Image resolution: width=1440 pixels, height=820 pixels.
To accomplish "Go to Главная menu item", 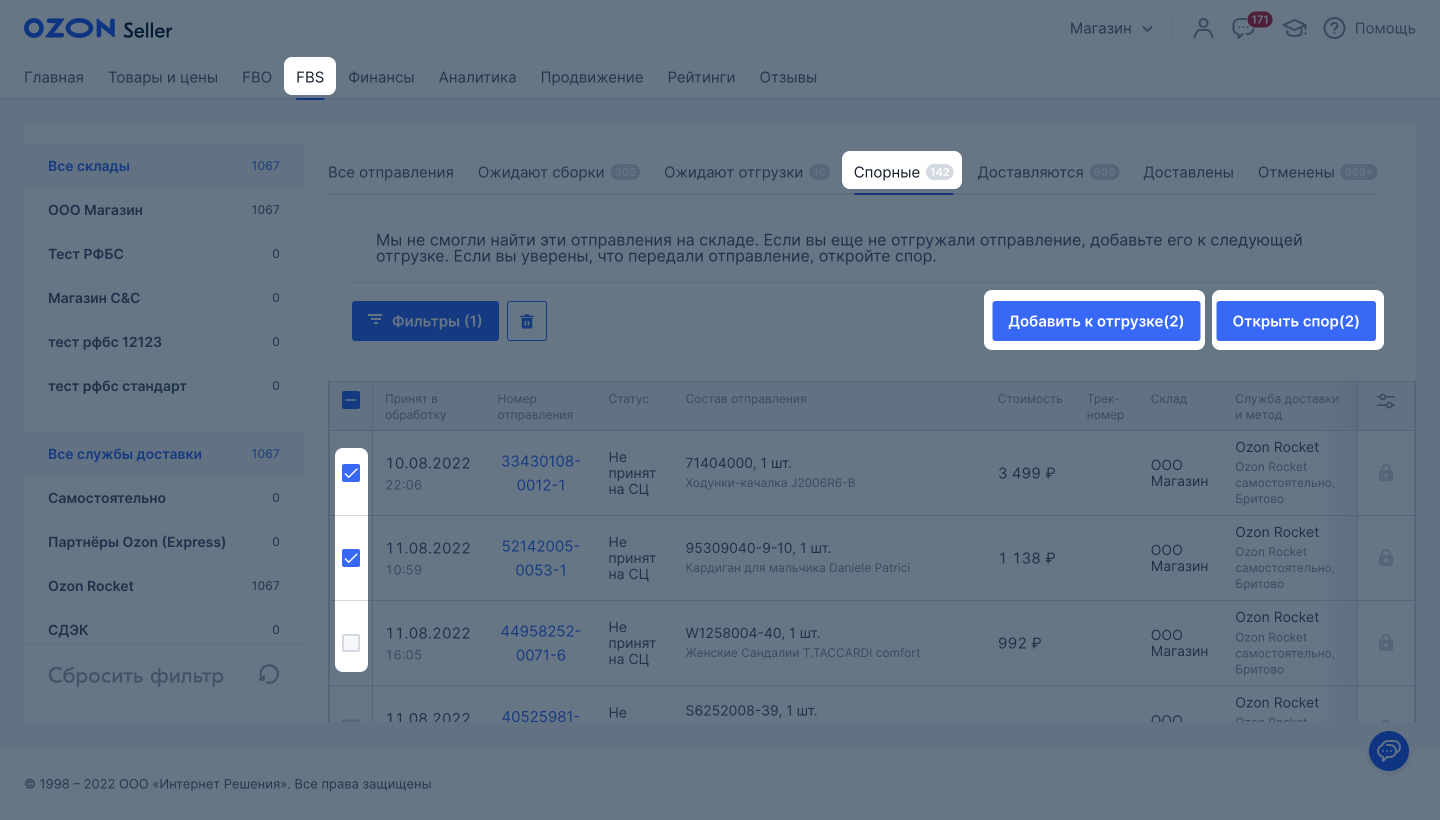I will pos(54,77).
